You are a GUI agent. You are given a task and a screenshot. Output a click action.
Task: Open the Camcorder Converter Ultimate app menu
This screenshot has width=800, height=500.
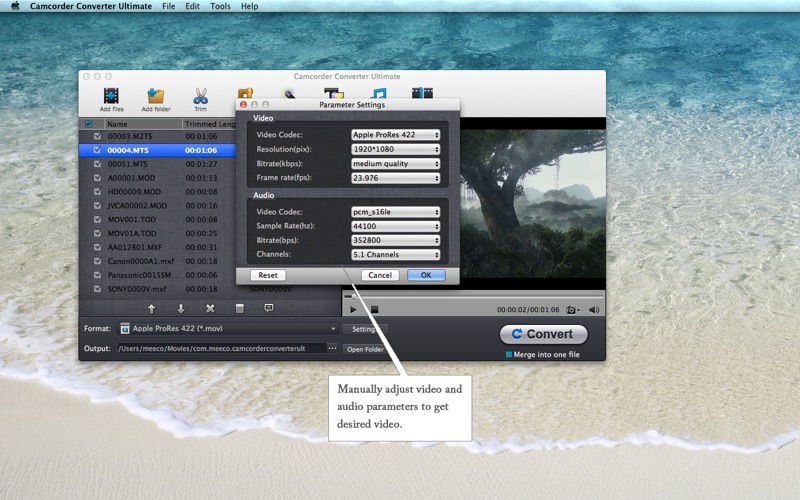[91, 6]
